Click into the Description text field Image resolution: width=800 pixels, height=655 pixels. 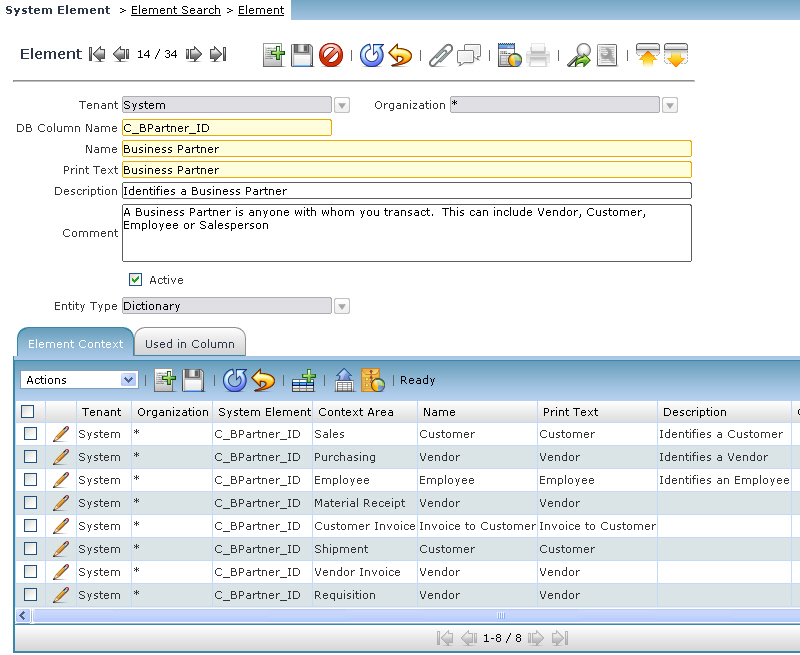[x=406, y=191]
